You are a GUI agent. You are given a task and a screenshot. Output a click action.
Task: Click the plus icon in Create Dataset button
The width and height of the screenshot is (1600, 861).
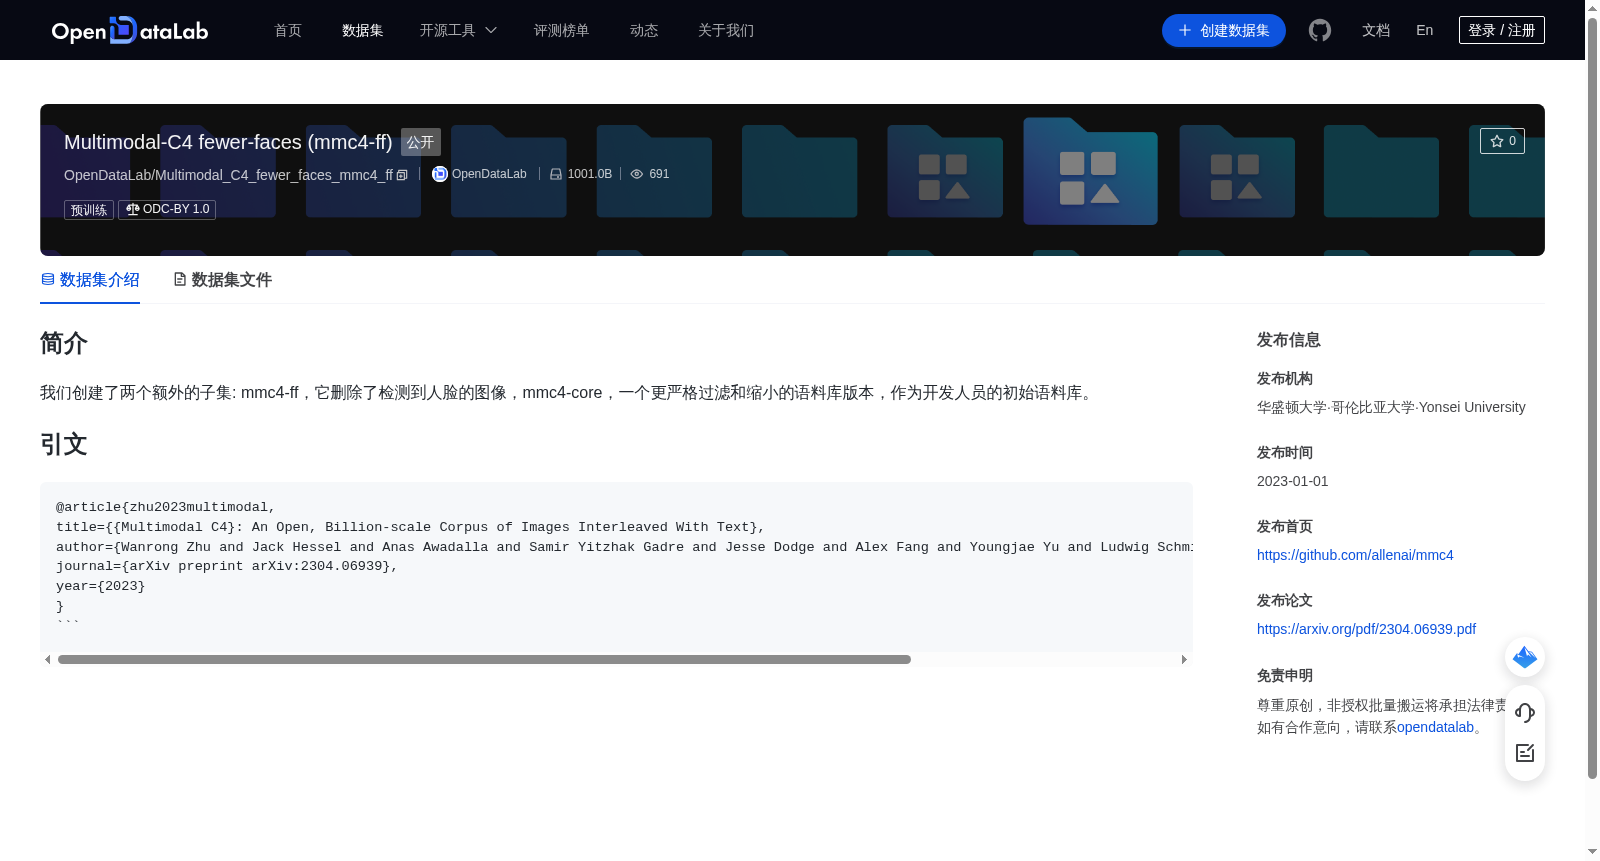pyautogui.click(x=1185, y=30)
